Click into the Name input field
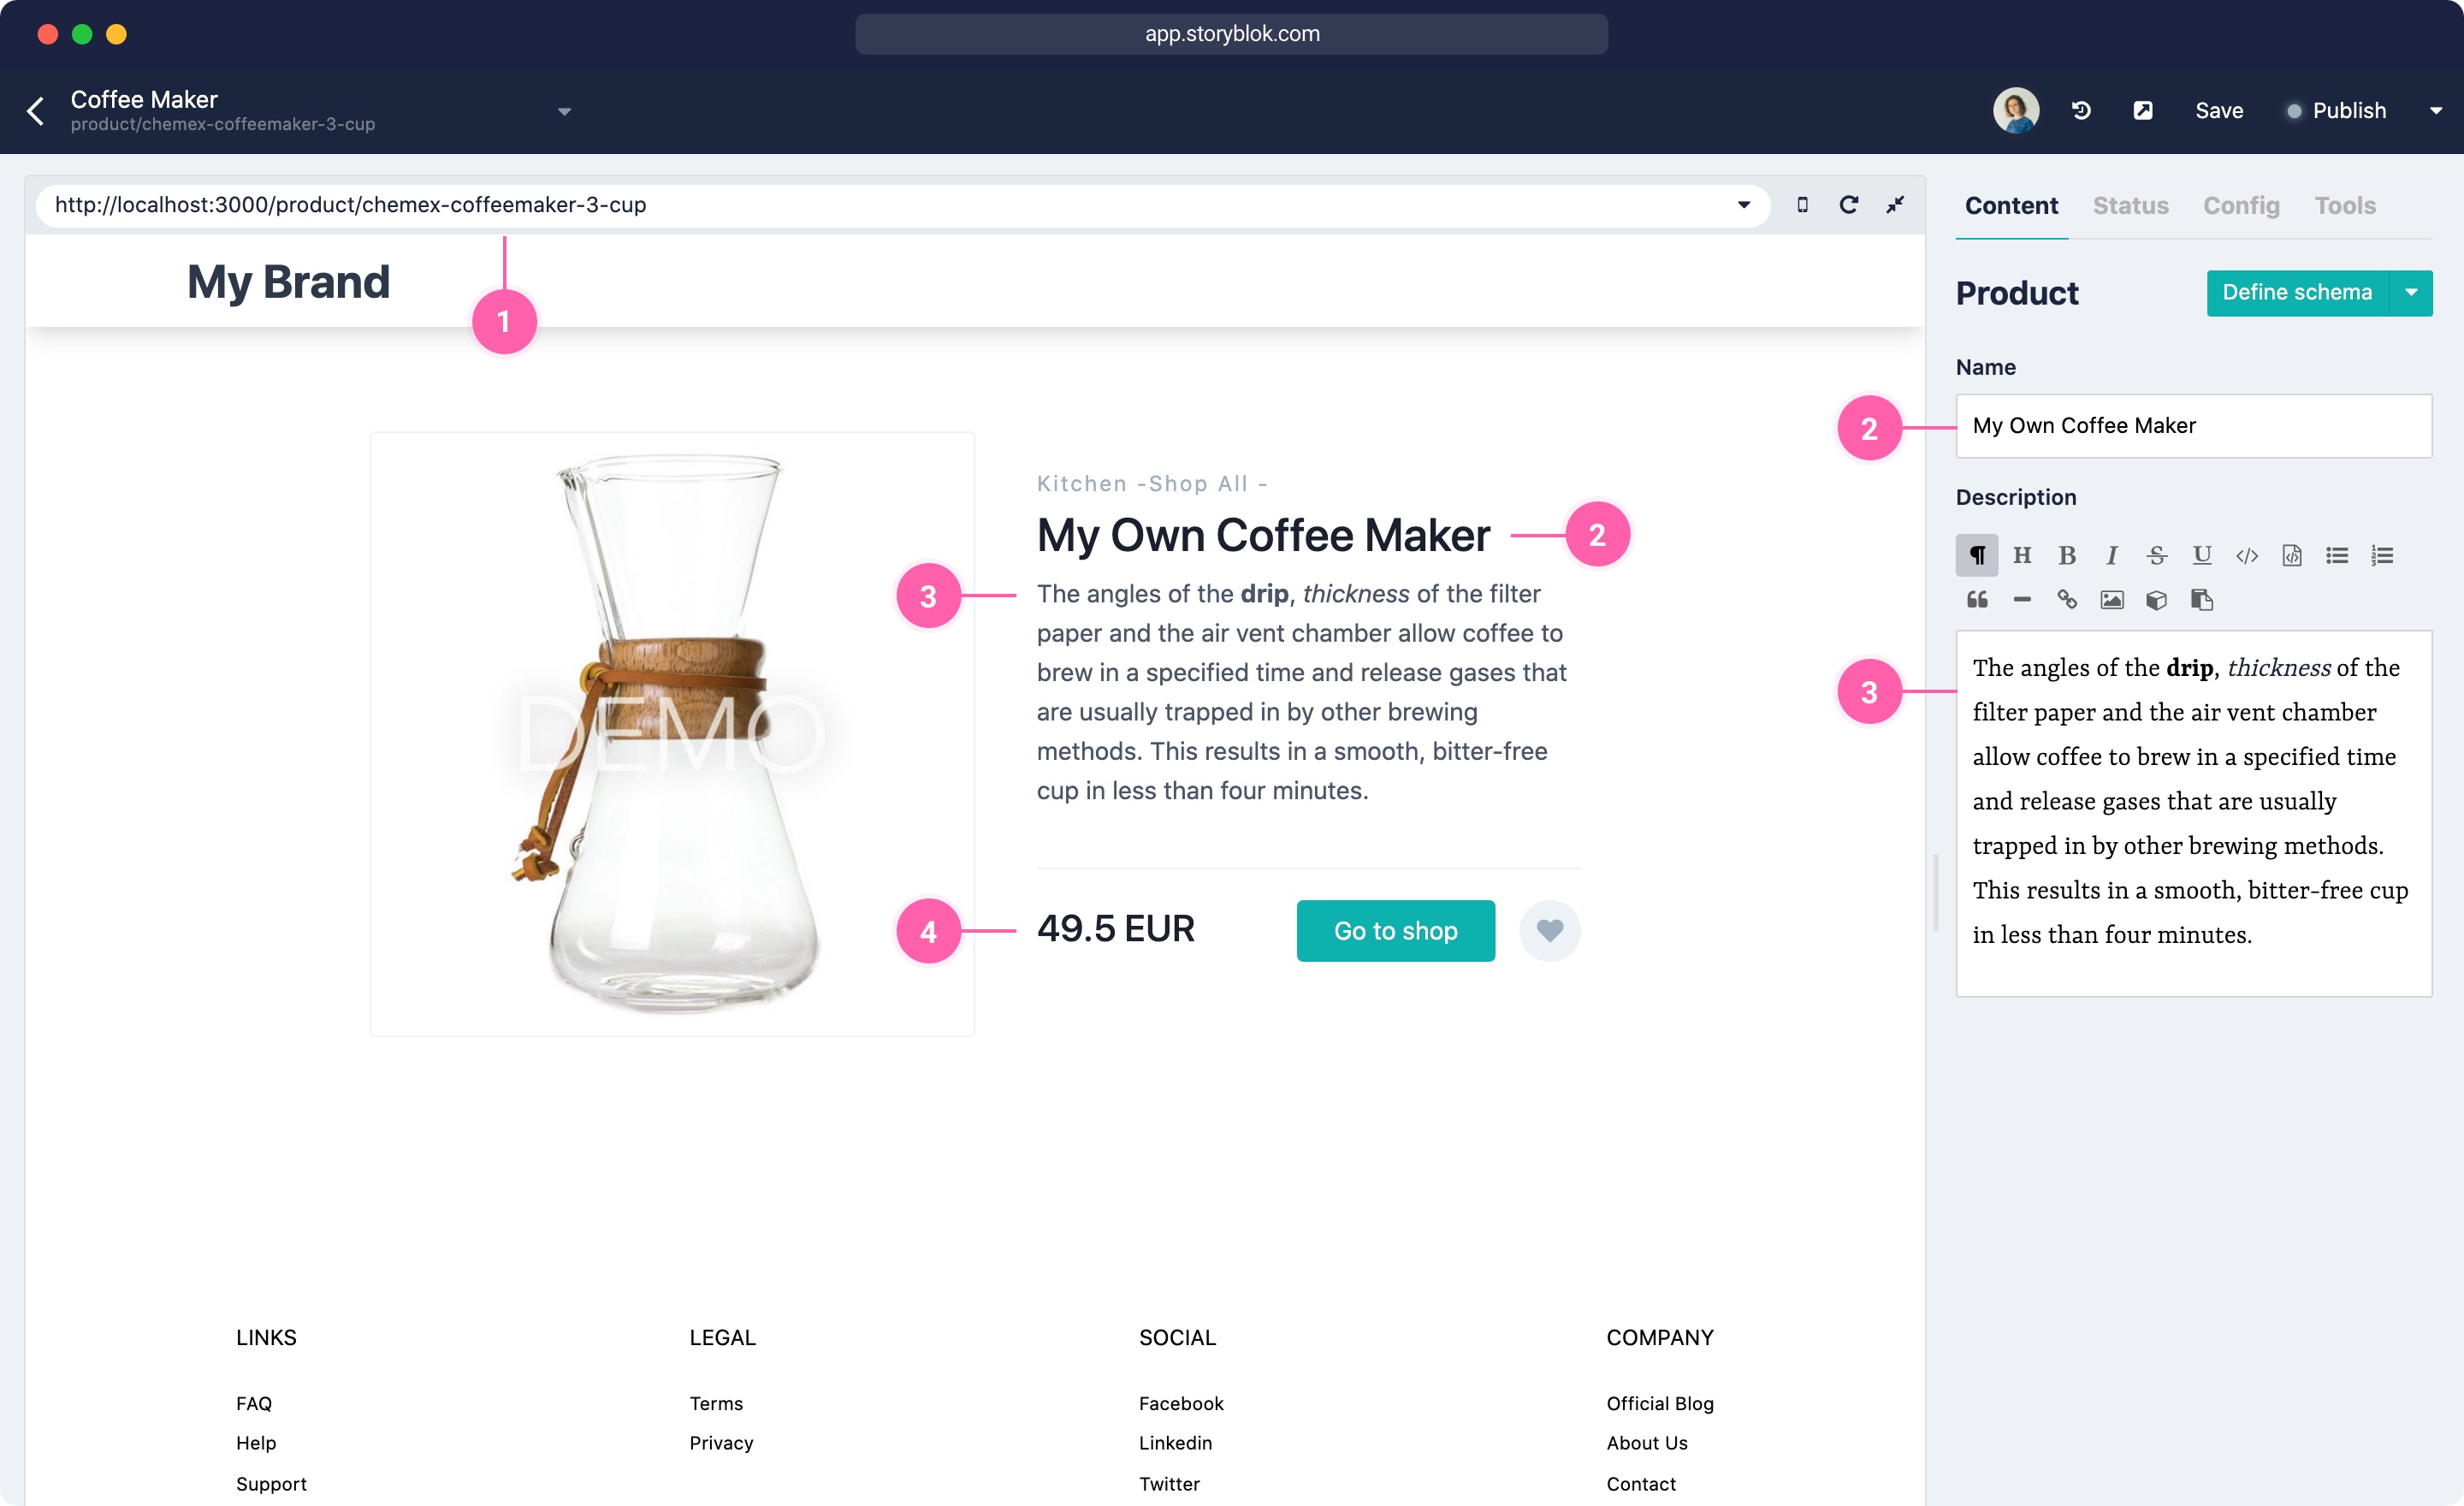This screenshot has height=1506, width=2464. (2193, 425)
